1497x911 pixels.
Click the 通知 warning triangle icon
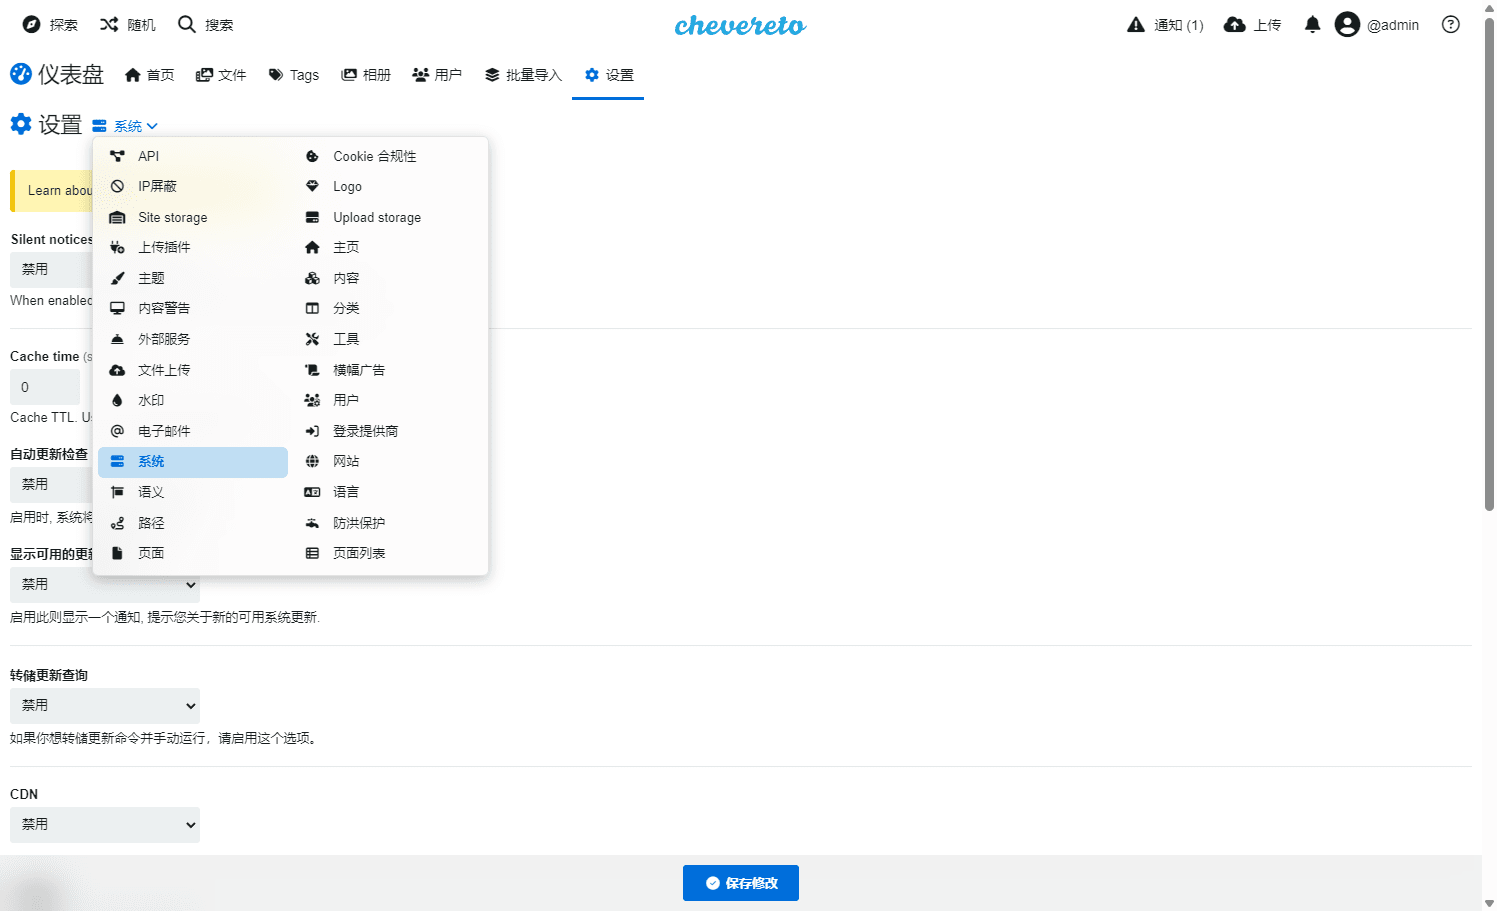(1136, 25)
